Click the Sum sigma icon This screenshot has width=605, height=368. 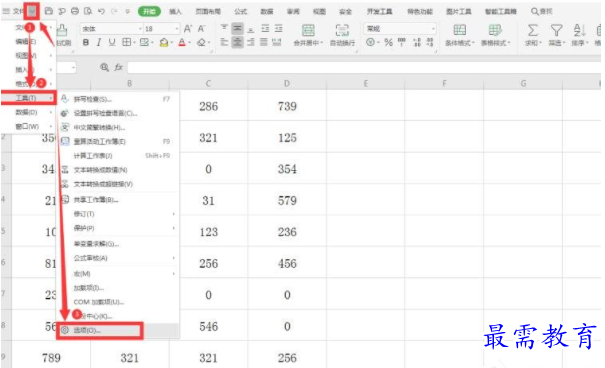point(532,30)
